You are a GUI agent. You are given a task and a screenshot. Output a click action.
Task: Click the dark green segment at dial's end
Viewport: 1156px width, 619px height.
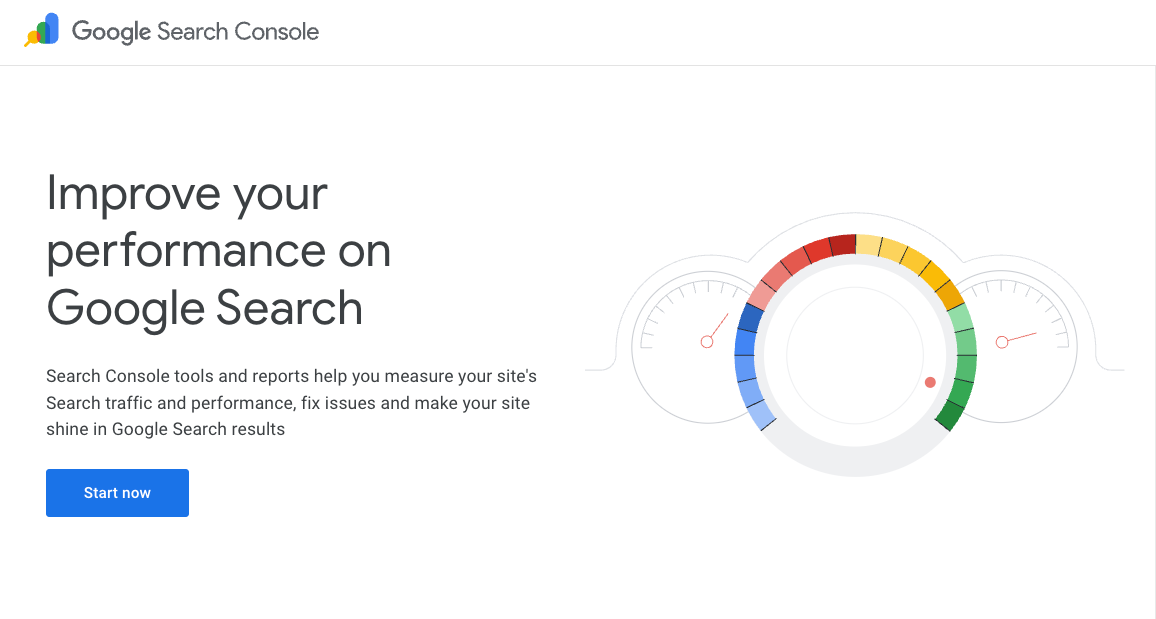[x=949, y=415]
